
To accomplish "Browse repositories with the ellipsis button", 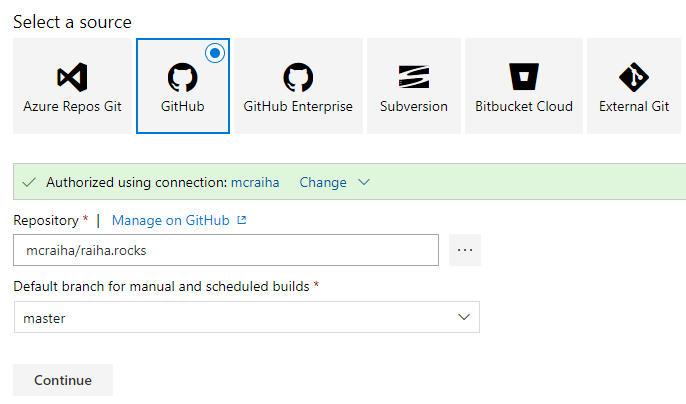I will click(465, 250).
